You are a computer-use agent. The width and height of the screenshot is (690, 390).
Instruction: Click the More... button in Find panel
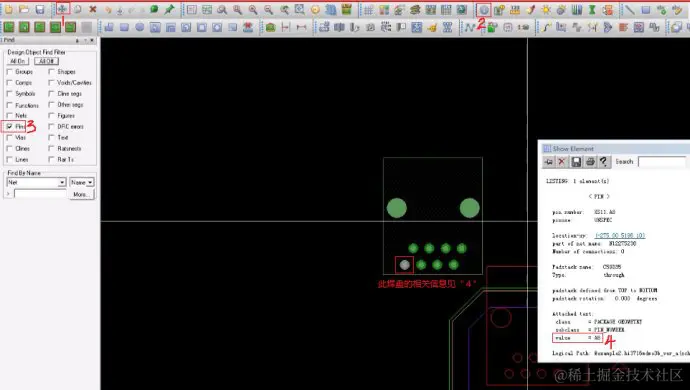pyautogui.click(x=81, y=194)
